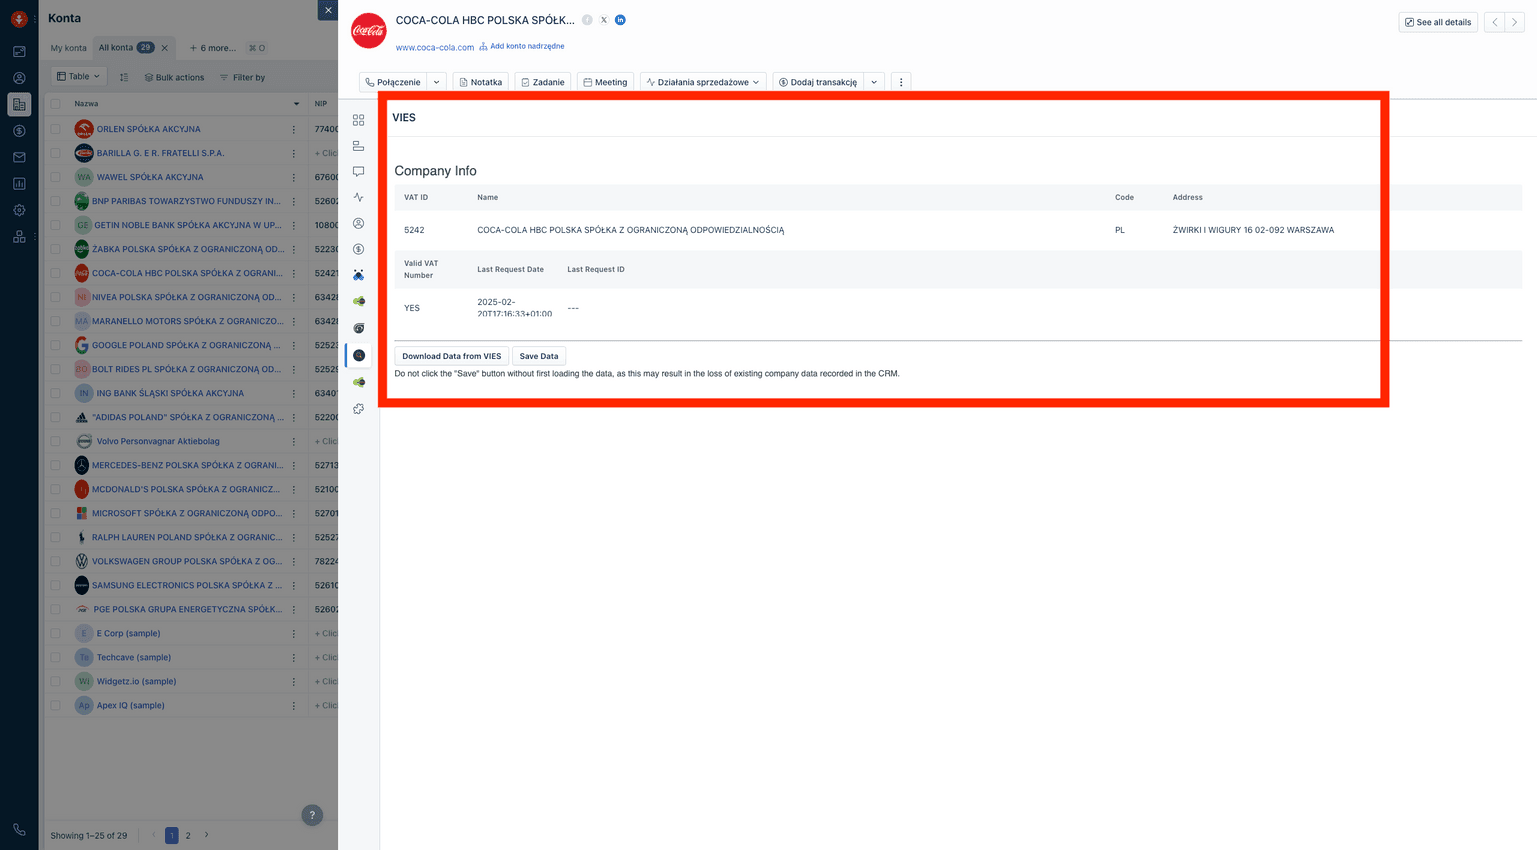Screen dimensions: 1537x850
Task: Open the modules blocks icon in left navigation
Action: click(19, 237)
